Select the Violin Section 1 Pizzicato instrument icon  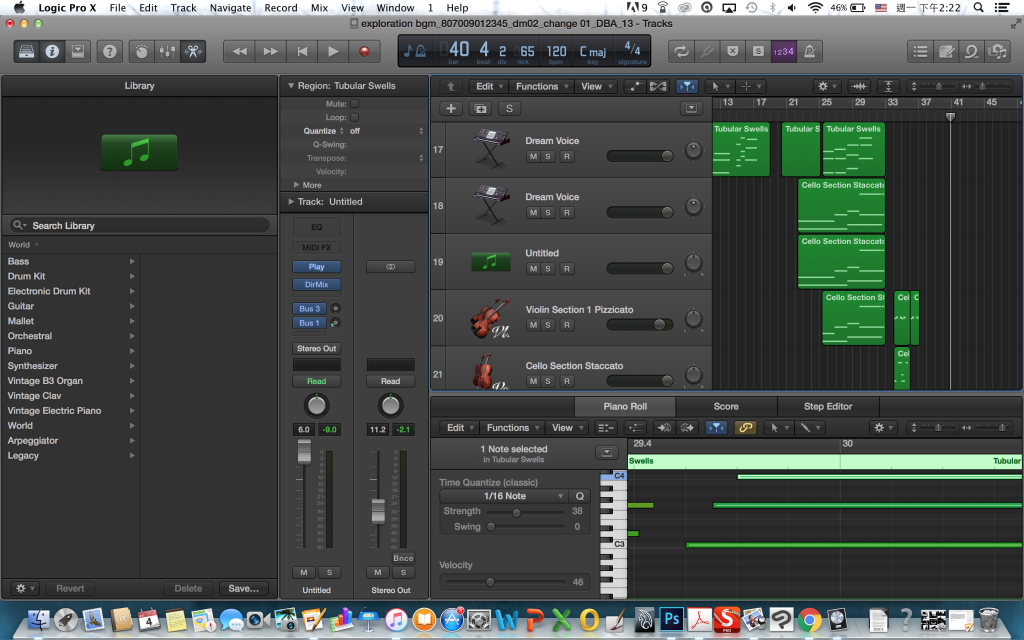pos(490,318)
